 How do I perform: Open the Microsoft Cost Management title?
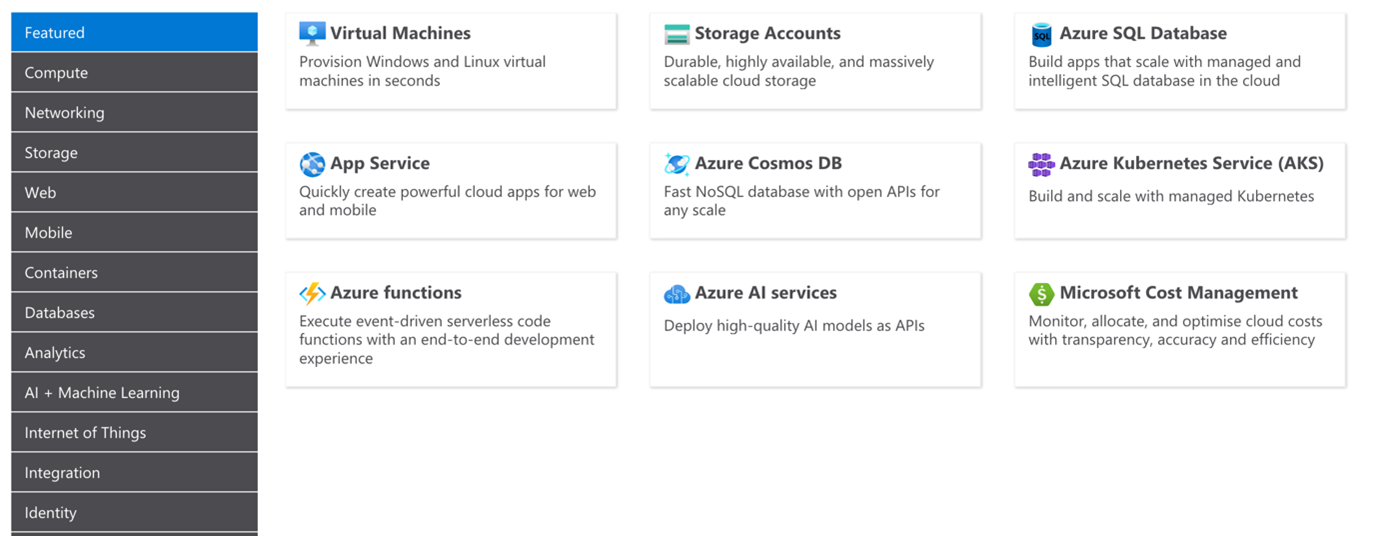click(1179, 293)
